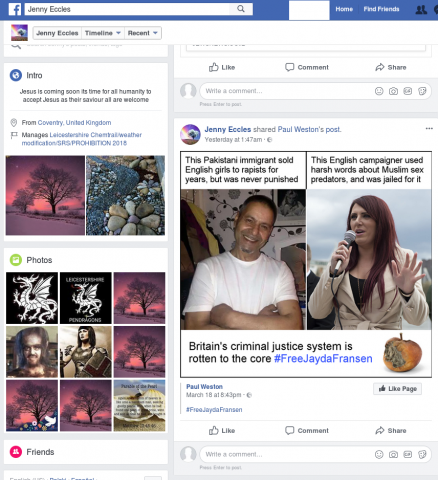Click the March 18 at 8:43pm timestamp
This screenshot has width=438, height=480.
coord(214,395)
